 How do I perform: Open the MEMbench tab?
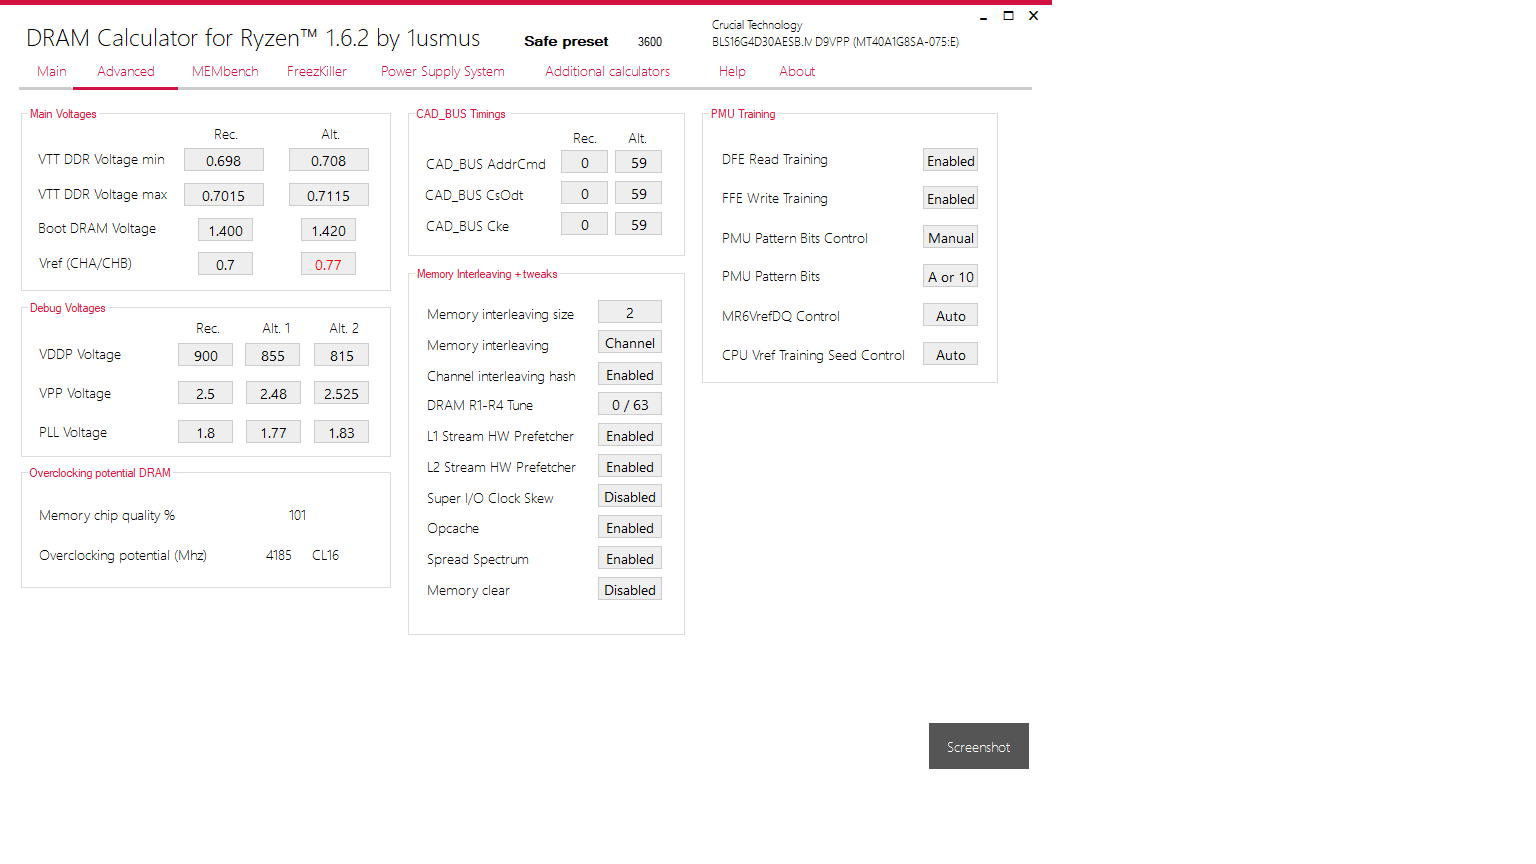(225, 71)
